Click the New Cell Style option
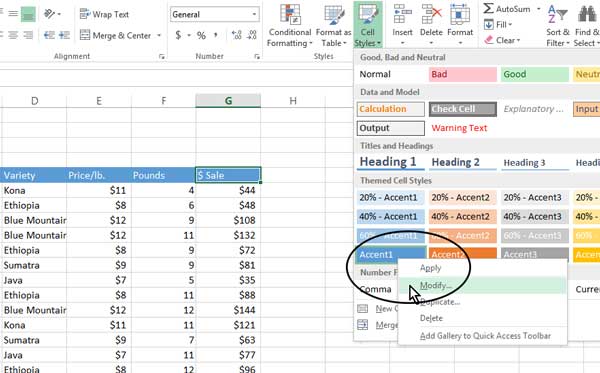The image size is (600, 373). (386, 309)
